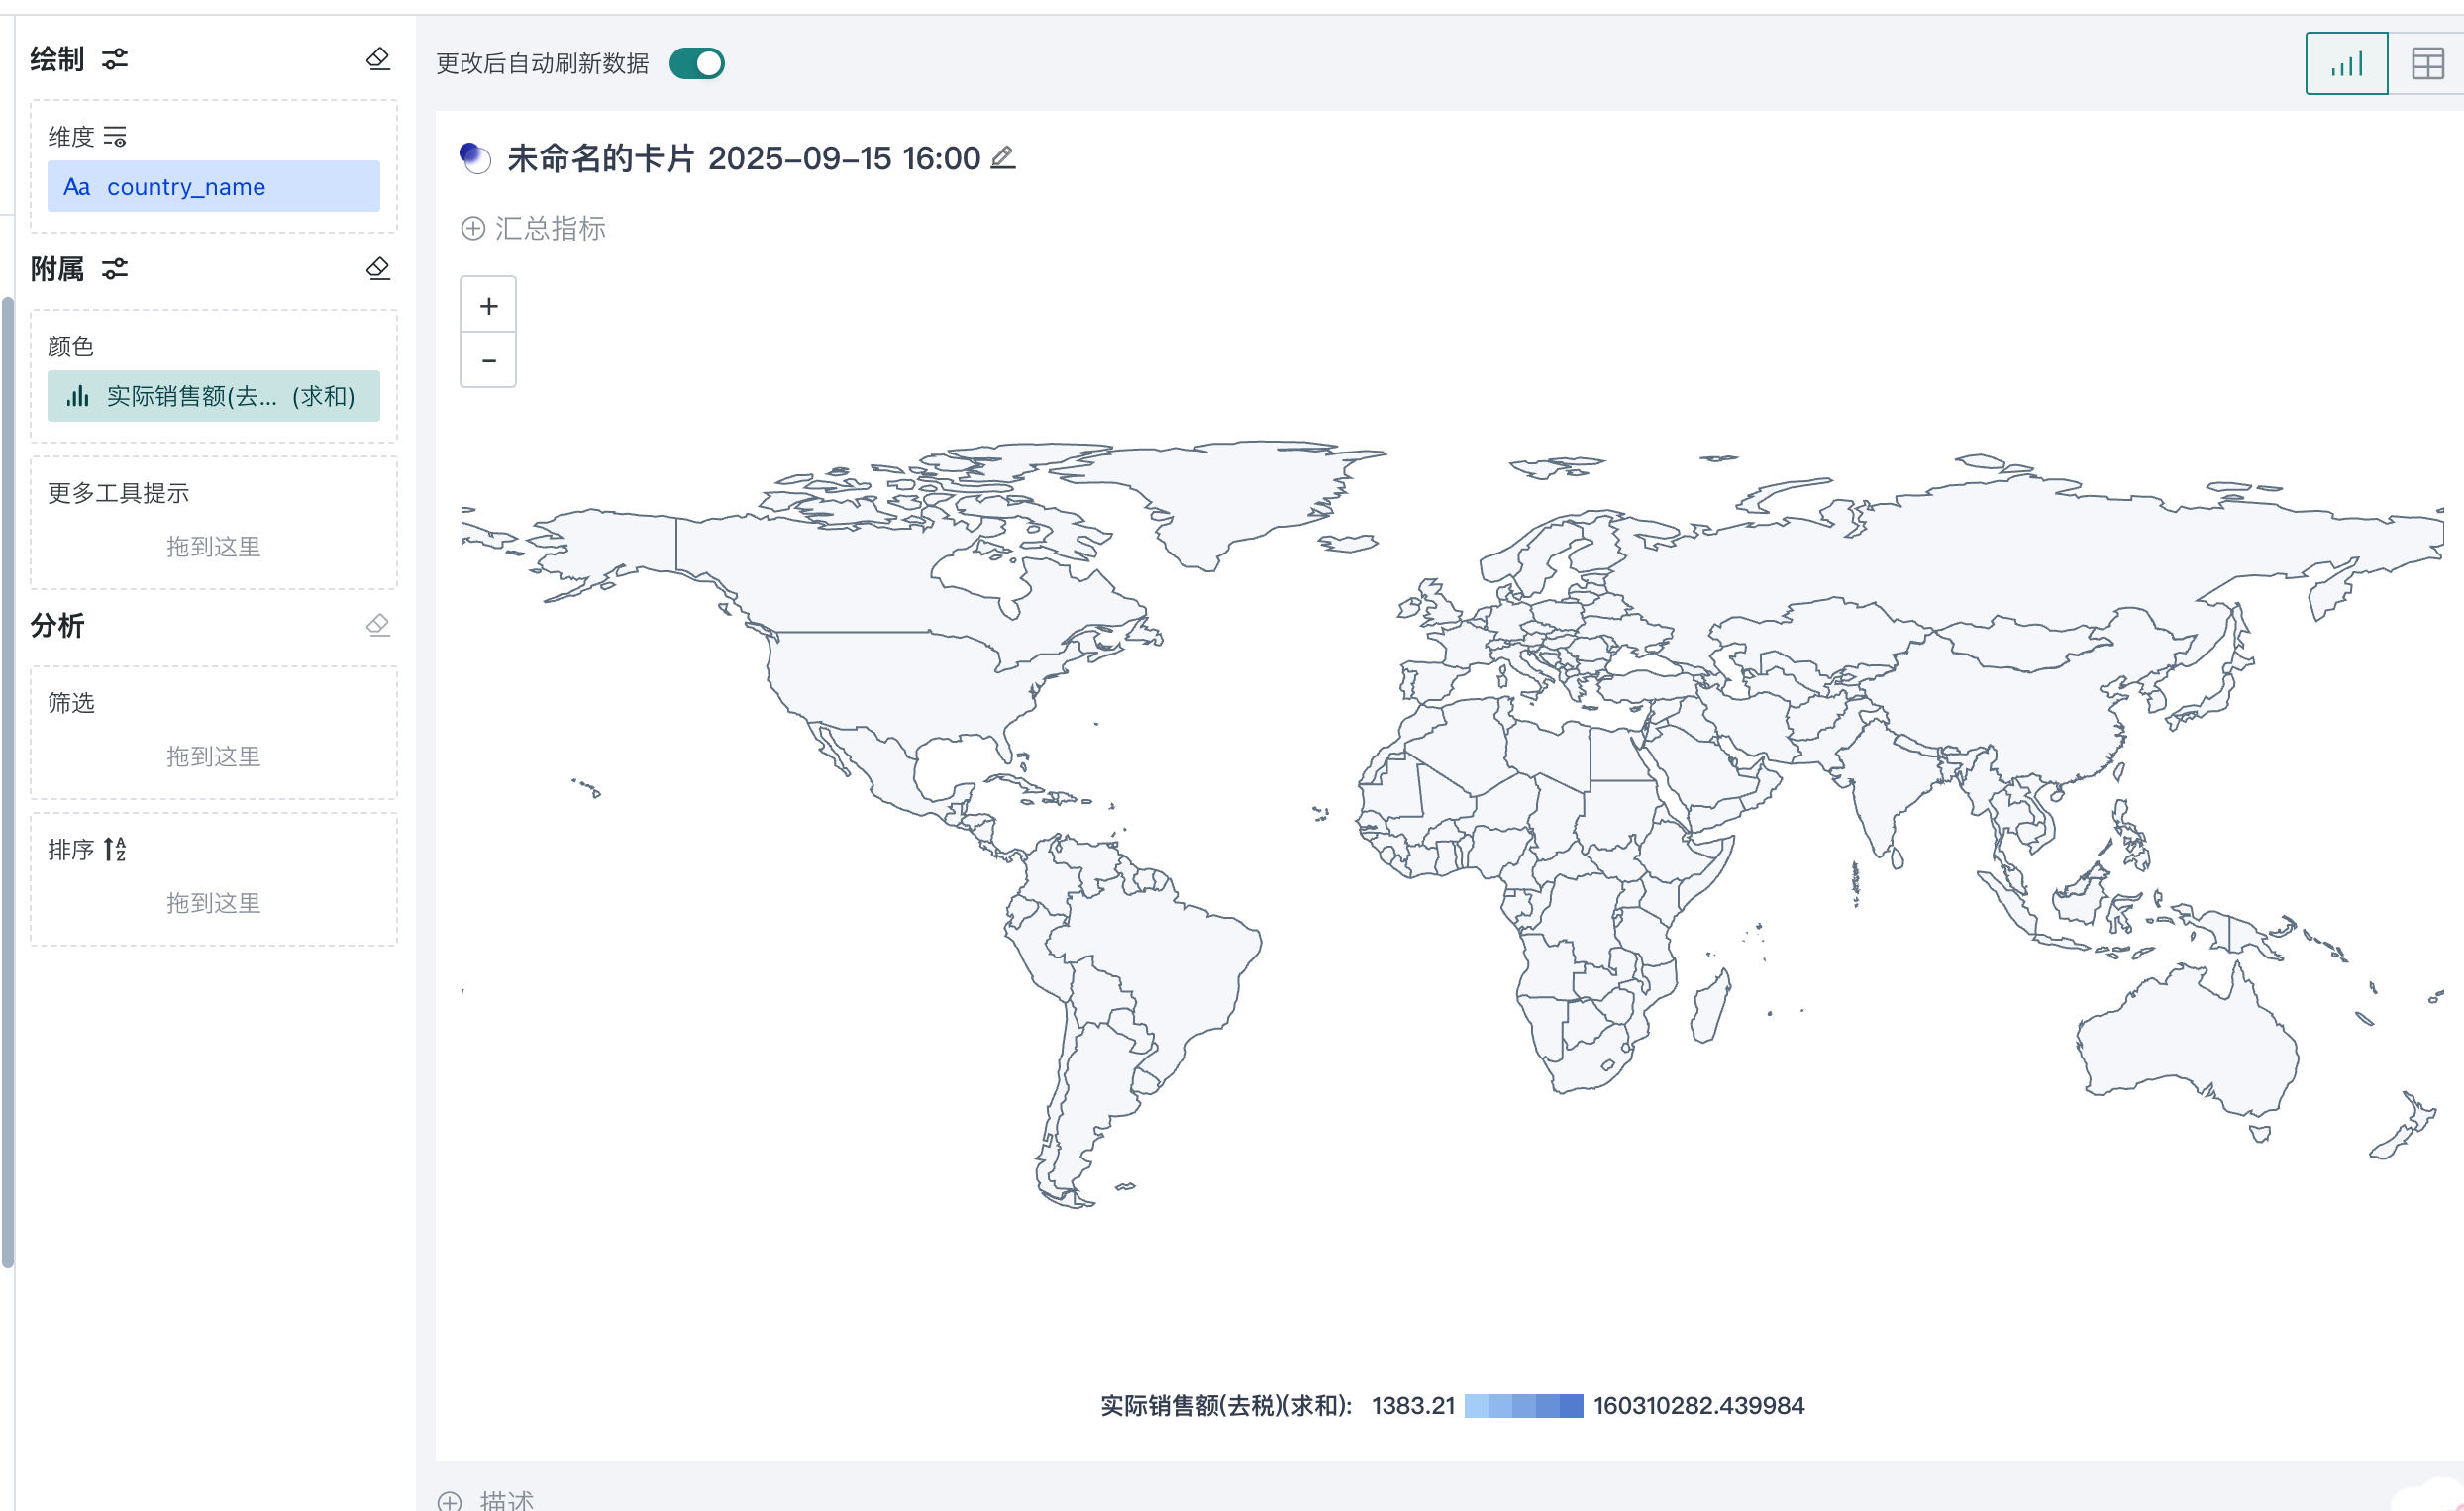Switch to table view tab
This screenshot has width=2464, height=1511.
(x=2428, y=64)
